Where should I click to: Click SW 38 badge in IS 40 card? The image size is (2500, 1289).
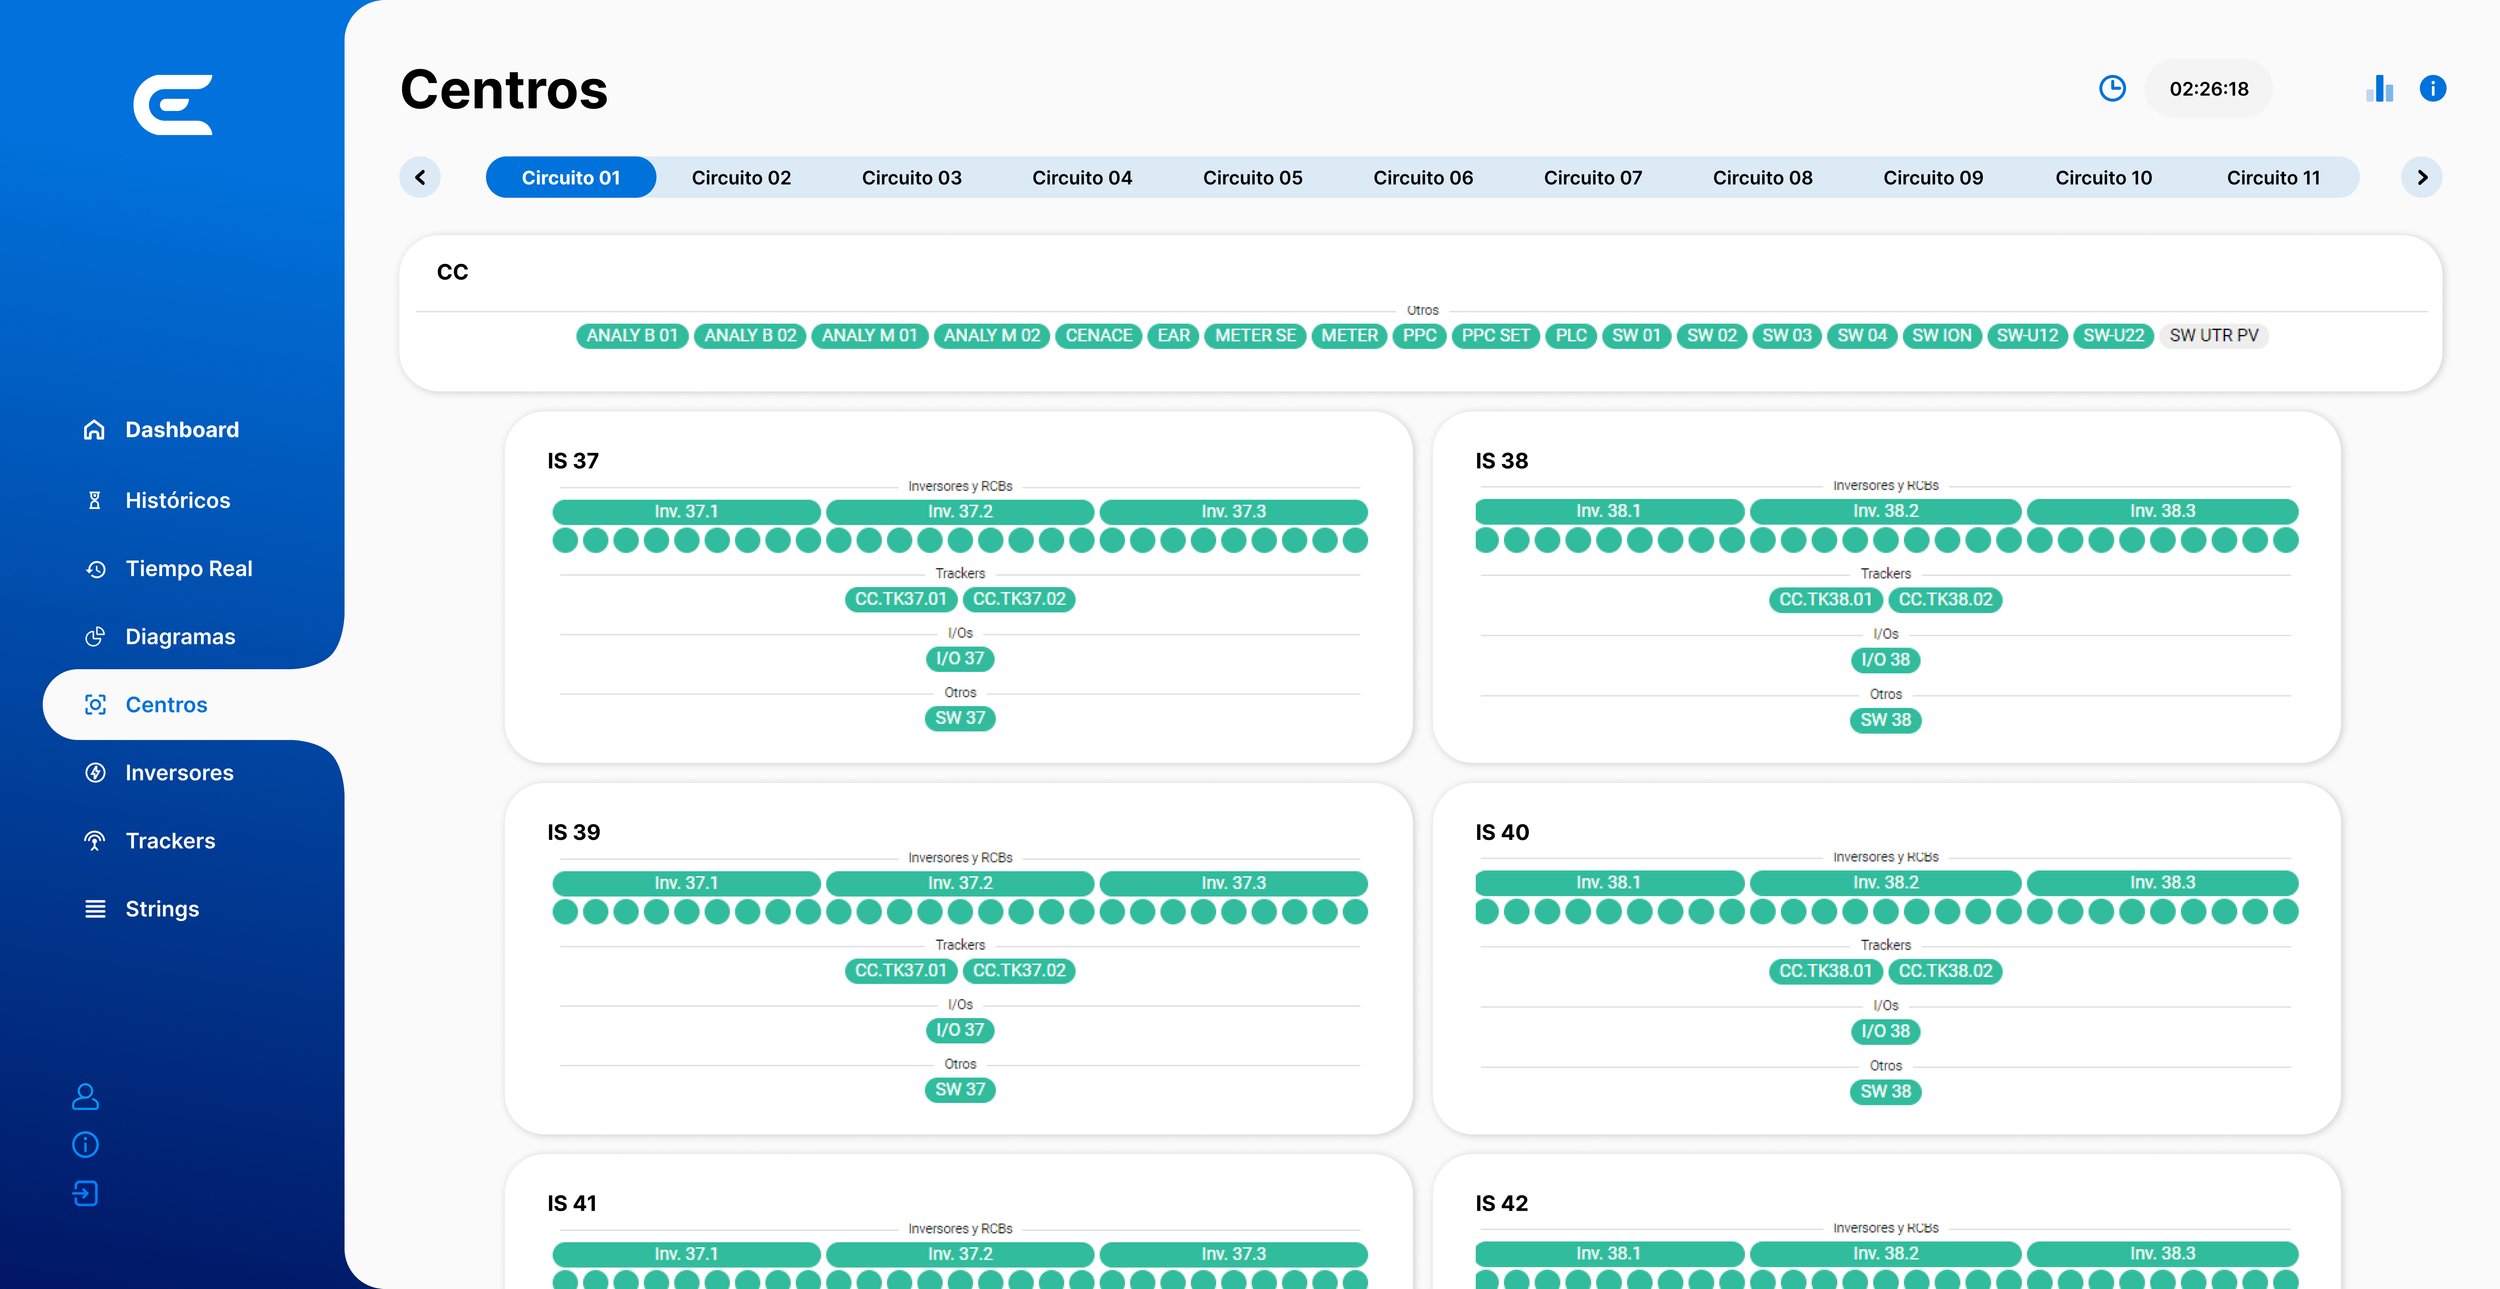tap(1885, 1092)
